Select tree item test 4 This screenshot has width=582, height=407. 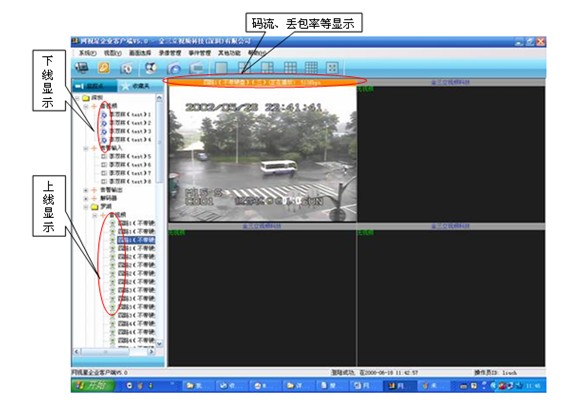pyautogui.click(x=130, y=140)
